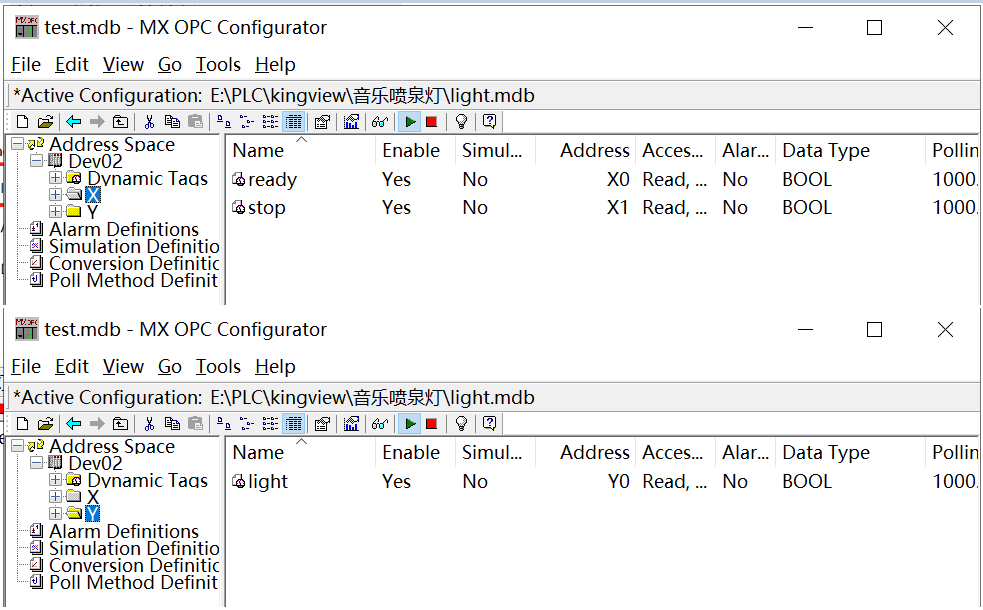The image size is (983, 610).
Task: Click Alar... column header in lower window
Action: (x=745, y=453)
